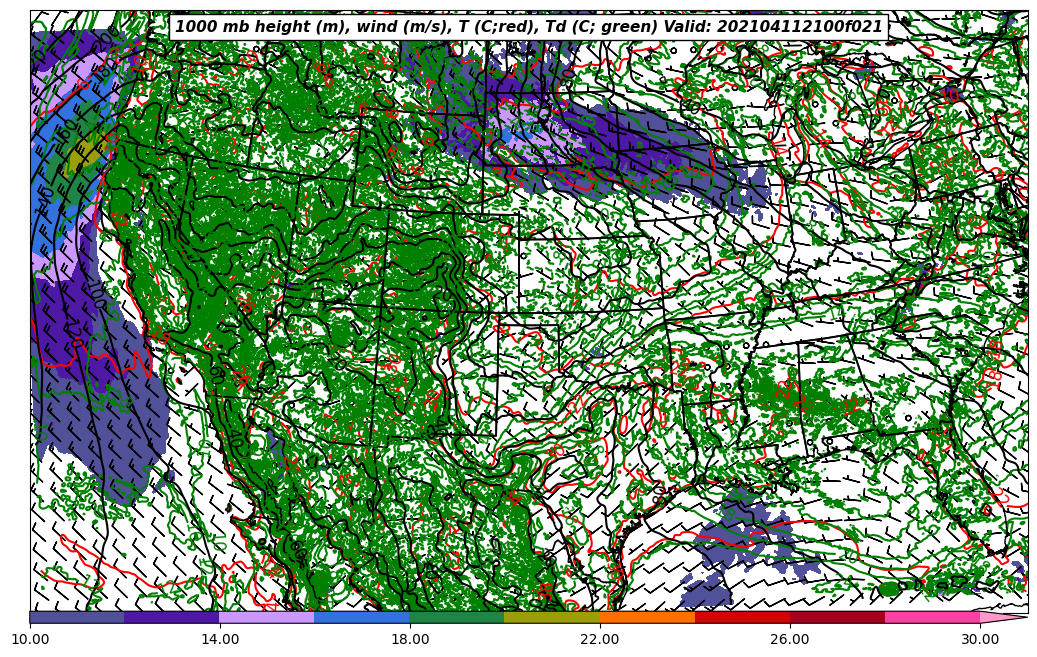Click the slate-blue 10–12 colorbar segment
Screen dimensions: 1037x657
77,617
